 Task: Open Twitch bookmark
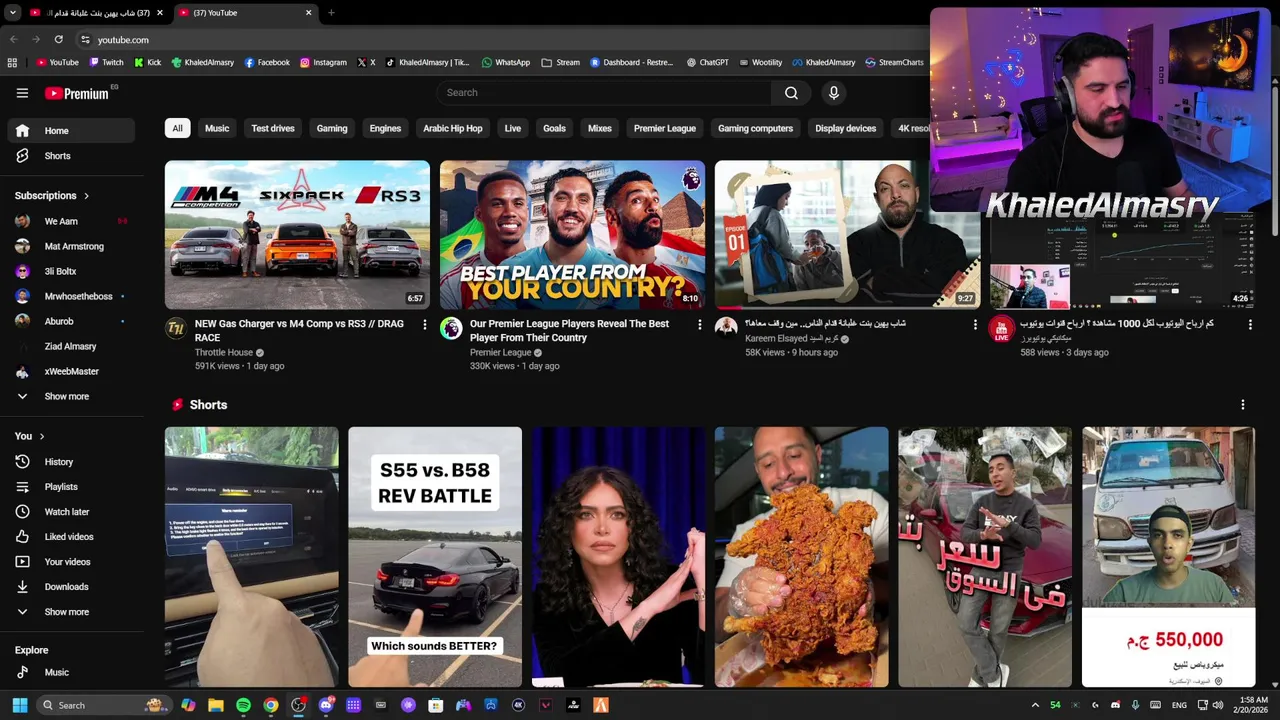coord(106,62)
